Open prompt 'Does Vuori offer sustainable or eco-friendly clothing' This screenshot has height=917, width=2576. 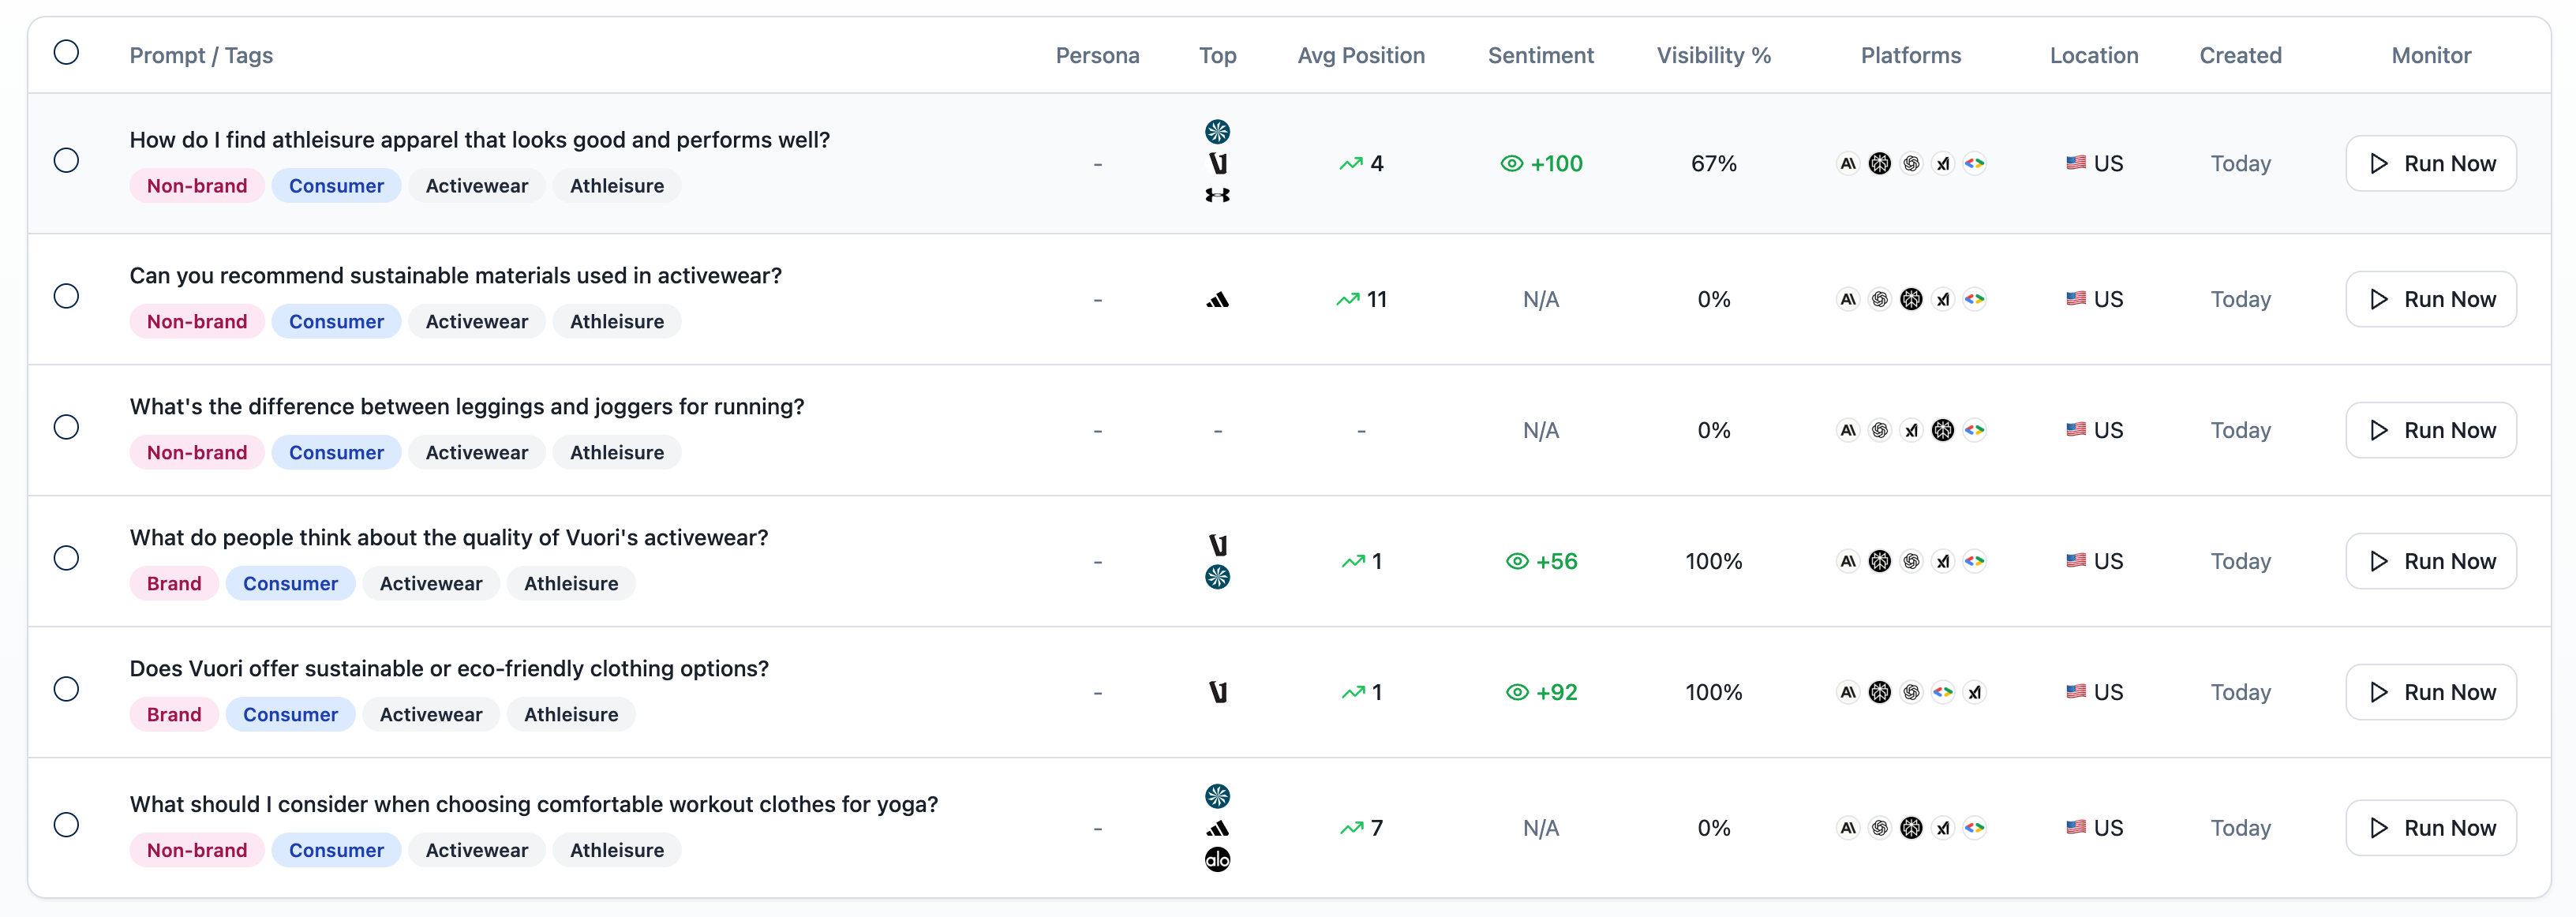[449, 668]
